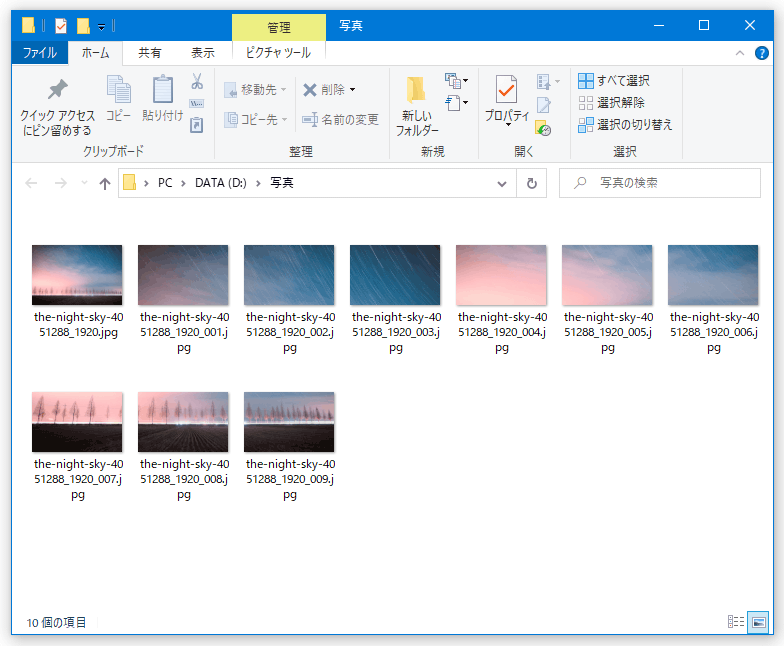Expand the 削除 dropdown arrow
Screen dimensions: 784x646
click(x=352, y=90)
